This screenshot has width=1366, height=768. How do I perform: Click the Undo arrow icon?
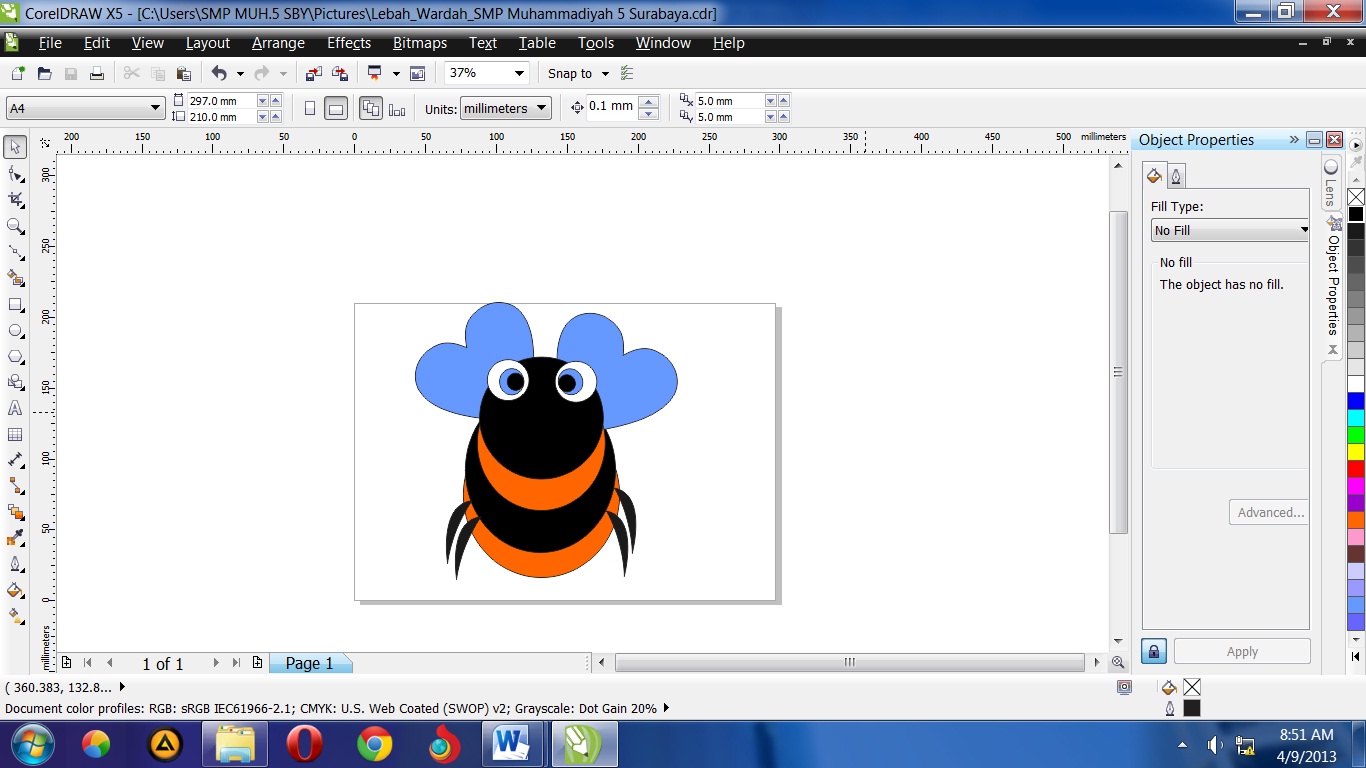click(219, 73)
